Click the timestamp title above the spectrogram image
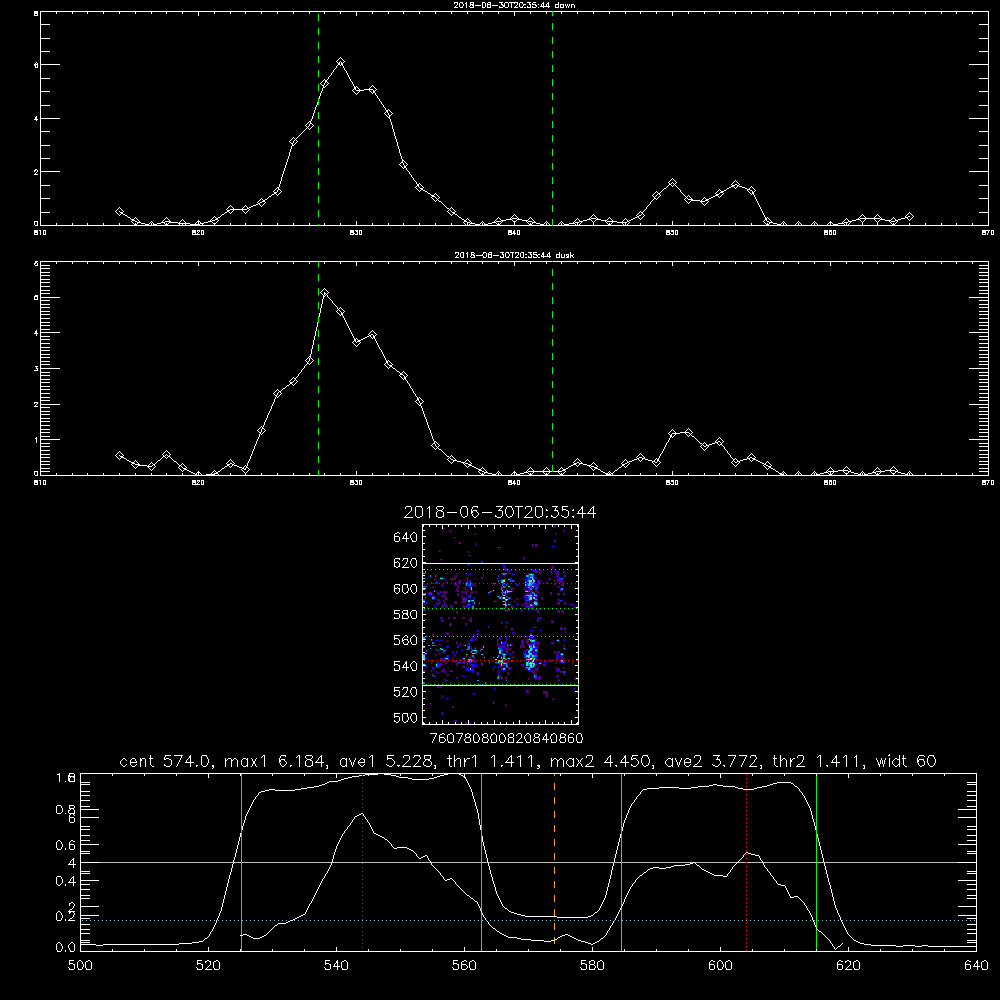Image resolution: width=1000 pixels, height=1000 pixels. coord(500,512)
